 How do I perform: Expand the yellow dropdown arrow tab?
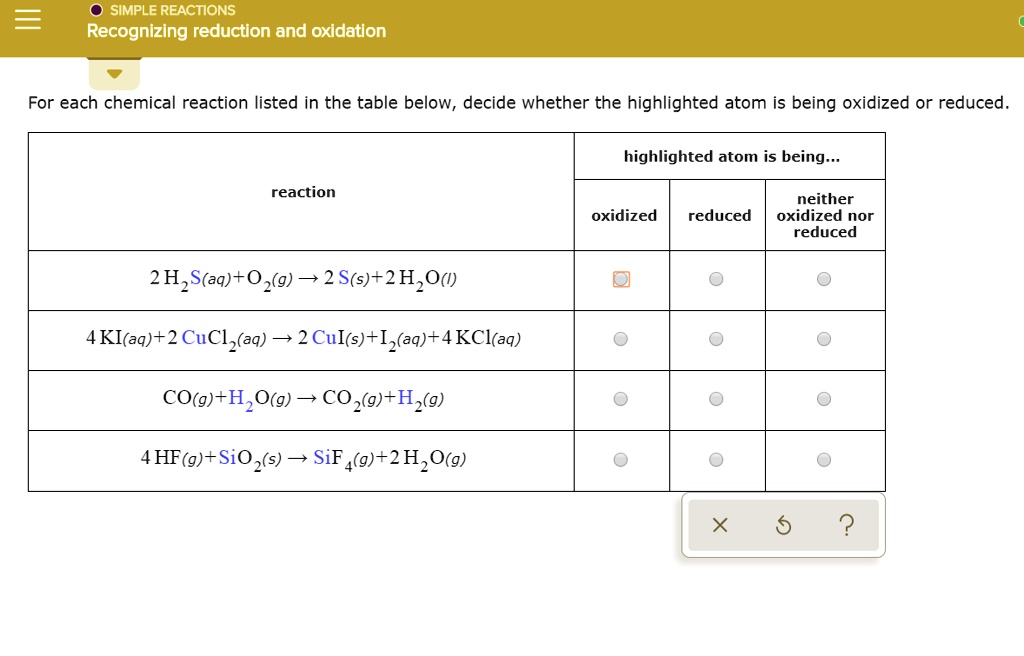pos(114,74)
